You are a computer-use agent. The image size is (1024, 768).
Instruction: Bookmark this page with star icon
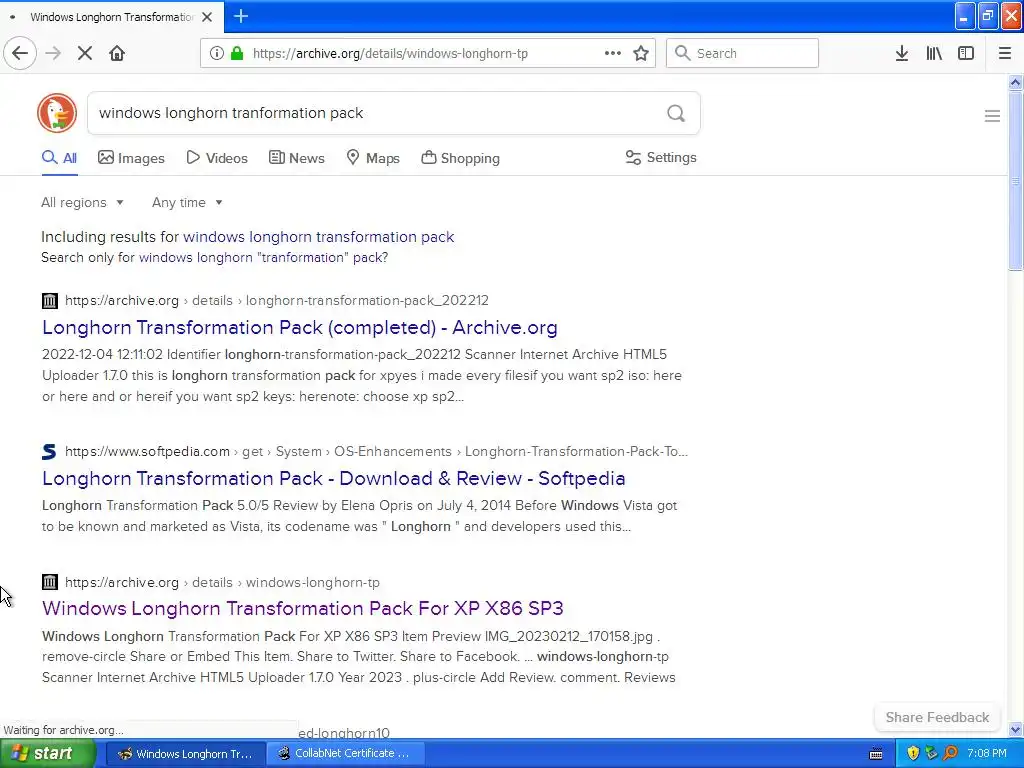[x=641, y=53]
